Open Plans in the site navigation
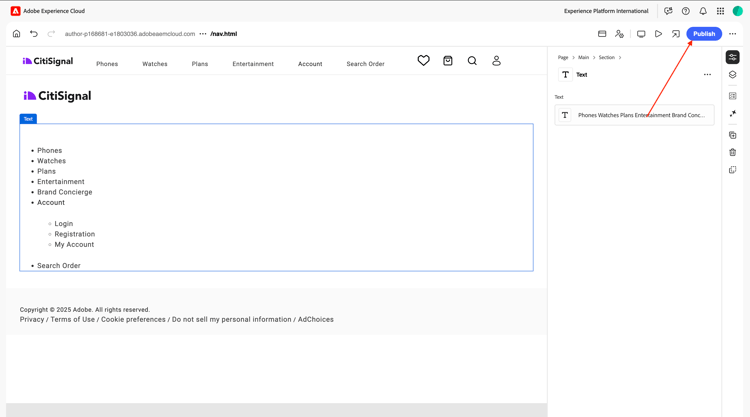 (200, 64)
